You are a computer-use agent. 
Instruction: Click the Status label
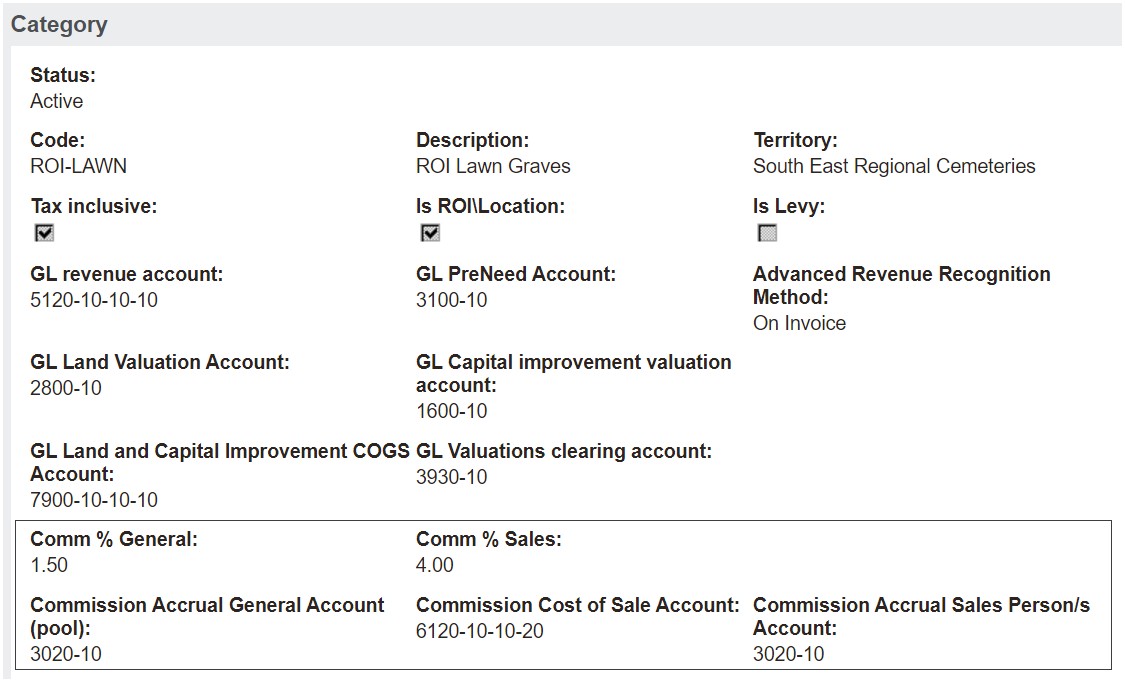pyautogui.click(x=63, y=75)
